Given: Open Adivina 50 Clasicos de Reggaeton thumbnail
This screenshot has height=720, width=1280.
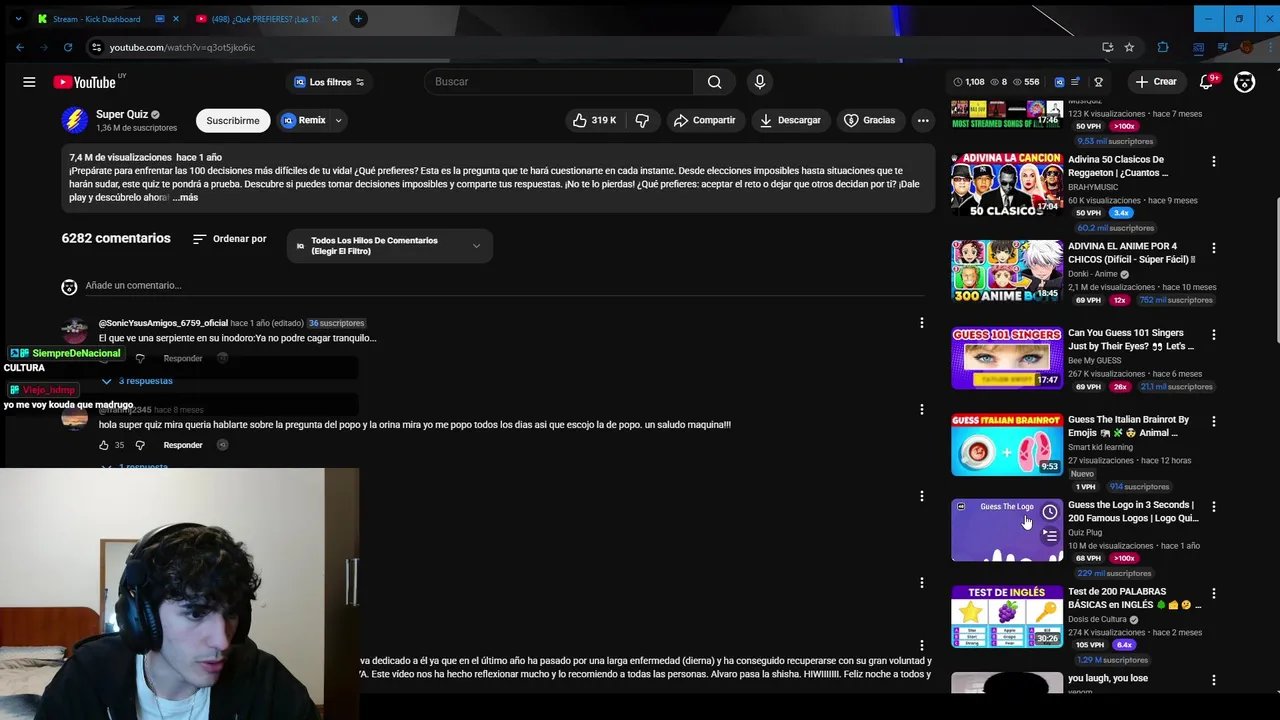Looking at the screenshot, I should pyautogui.click(x=1007, y=184).
